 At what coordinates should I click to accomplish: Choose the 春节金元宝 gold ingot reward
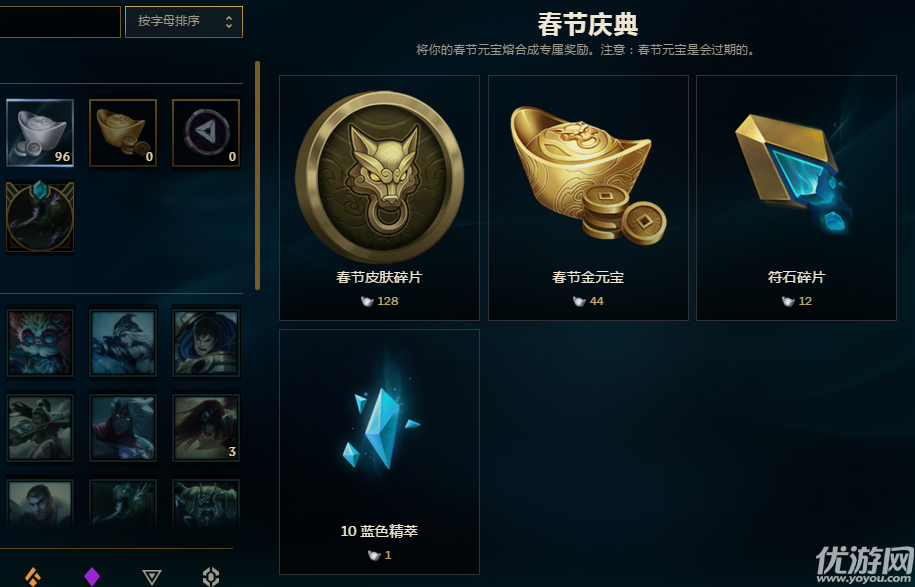click(588, 198)
